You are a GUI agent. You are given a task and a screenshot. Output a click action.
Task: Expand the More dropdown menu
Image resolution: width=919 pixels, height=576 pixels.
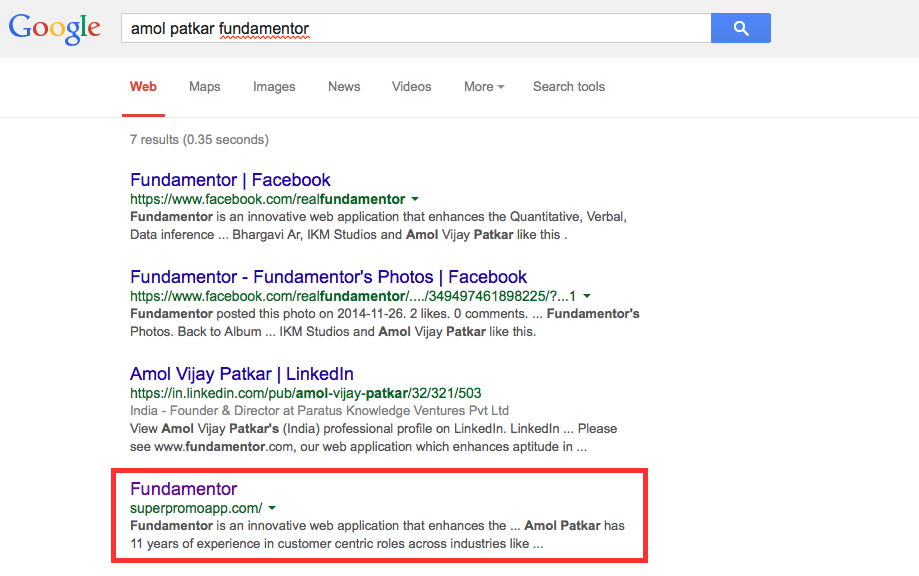pyautogui.click(x=484, y=87)
